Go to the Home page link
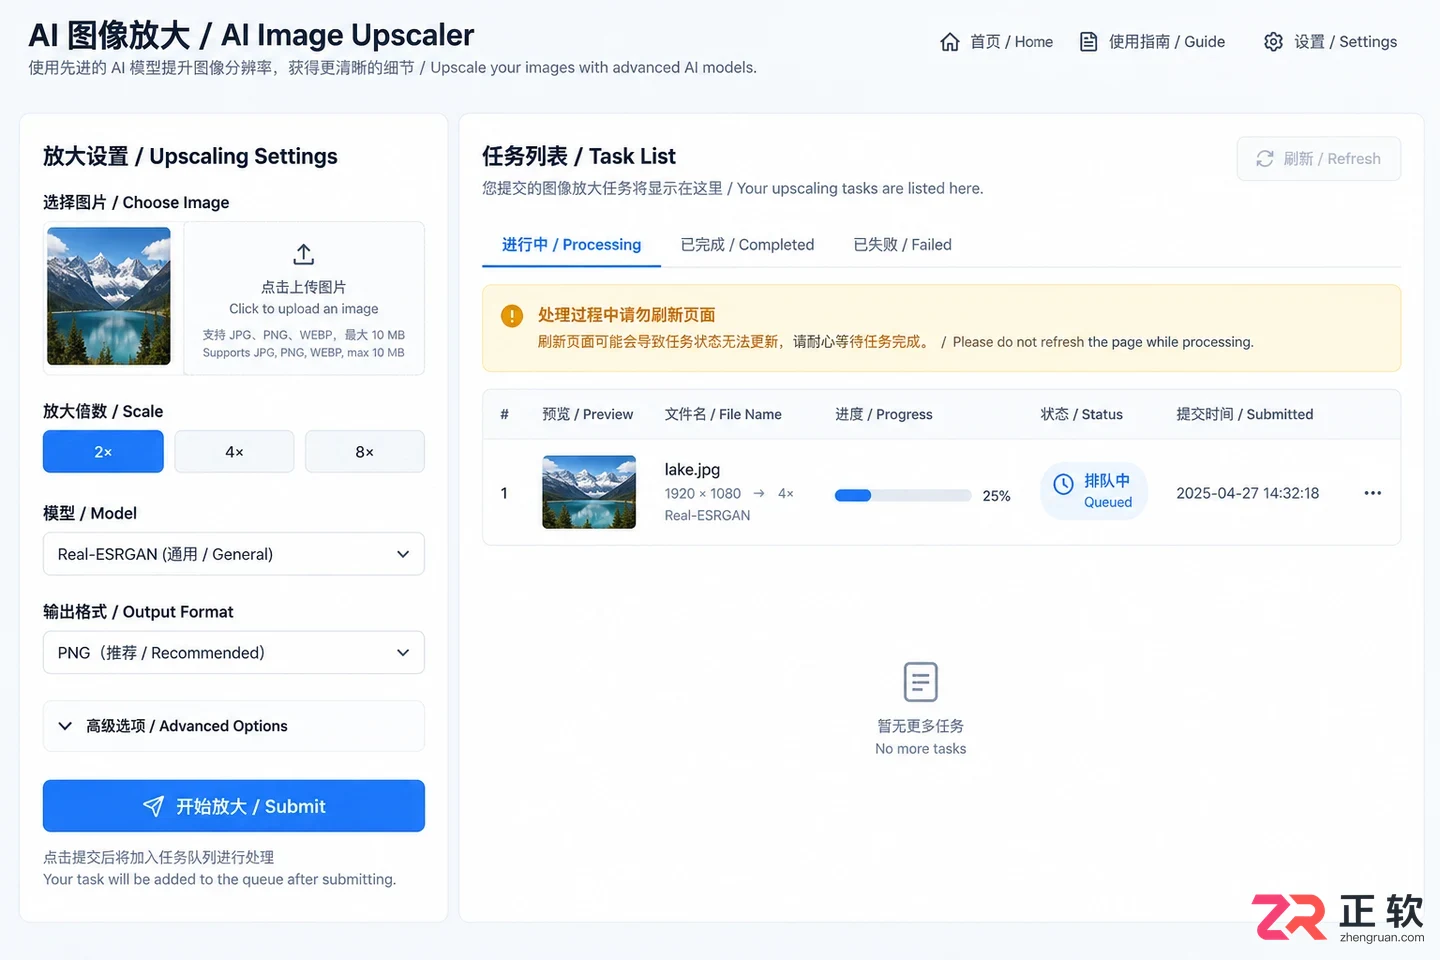Screen dimensions: 1440x960 997,42
